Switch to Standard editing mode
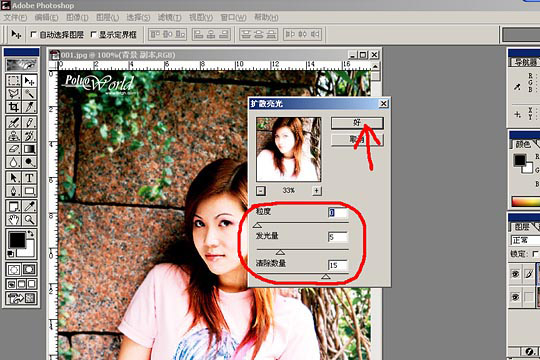 click(x=14, y=269)
